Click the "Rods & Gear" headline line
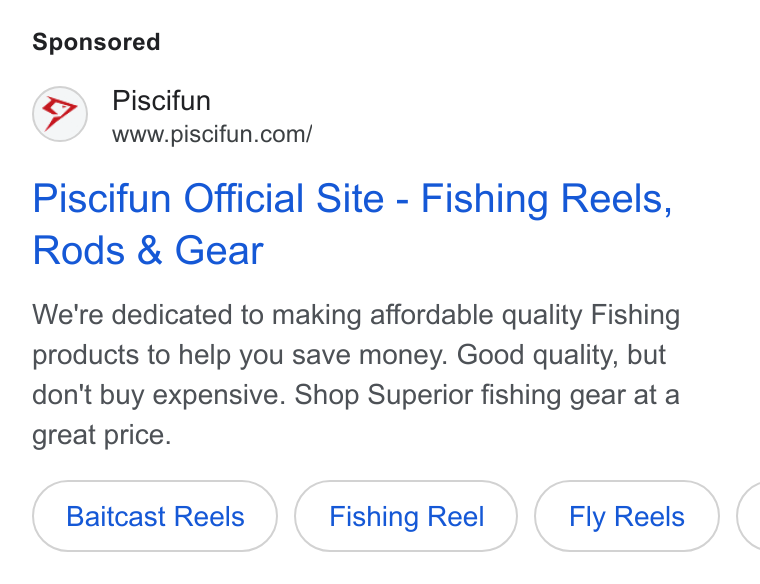This screenshot has height=584, width=760. tap(148, 251)
